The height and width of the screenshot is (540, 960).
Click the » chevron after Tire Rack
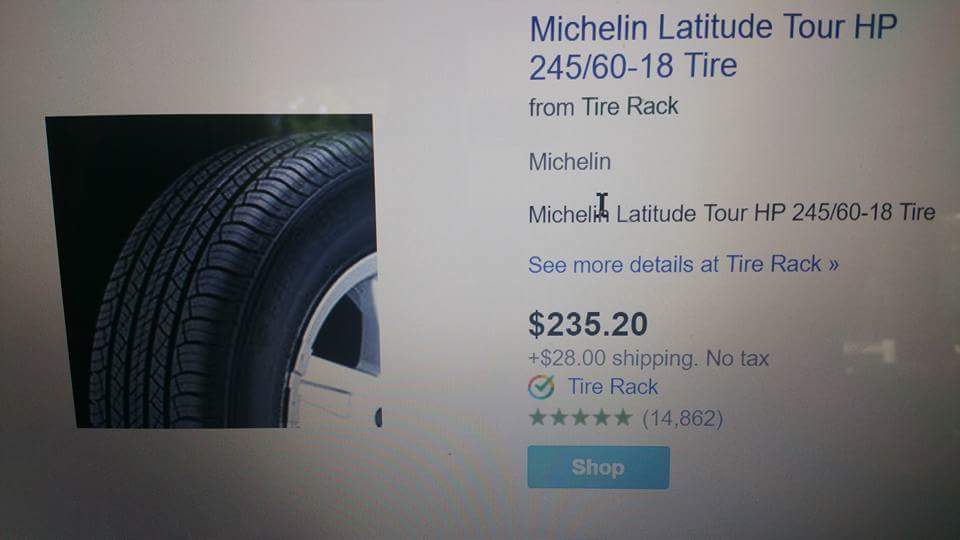tap(833, 264)
